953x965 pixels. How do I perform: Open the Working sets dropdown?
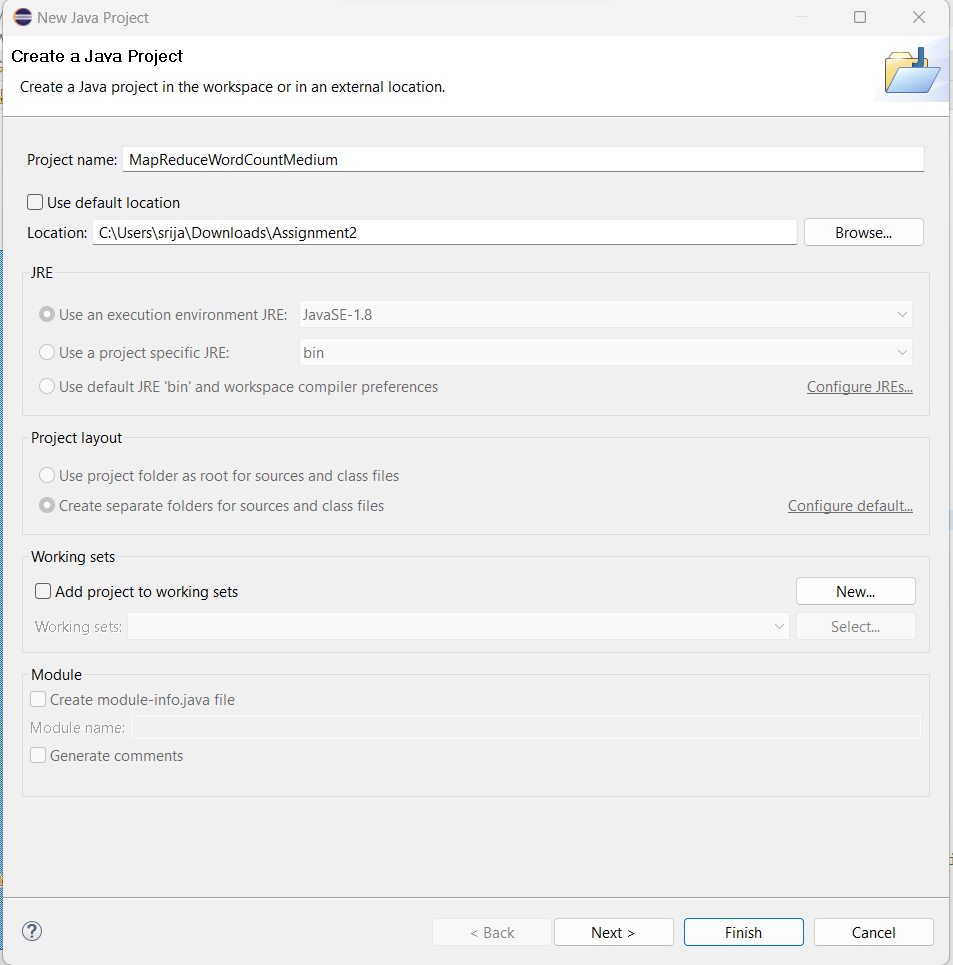(779, 626)
